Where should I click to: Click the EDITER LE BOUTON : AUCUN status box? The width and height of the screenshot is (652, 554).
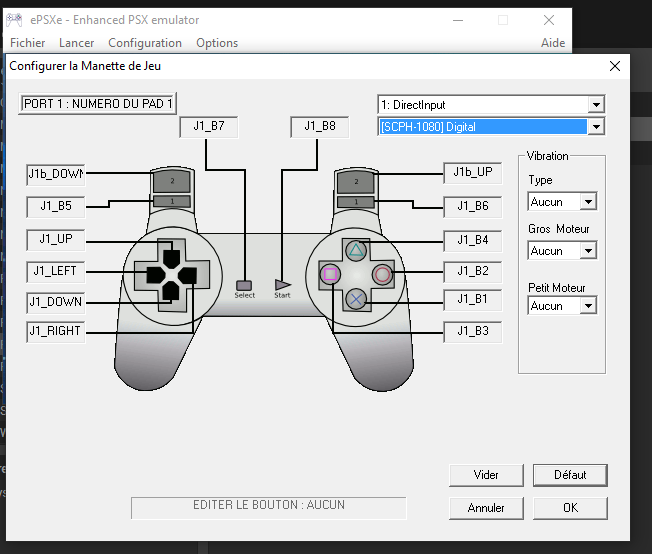pos(269,508)
